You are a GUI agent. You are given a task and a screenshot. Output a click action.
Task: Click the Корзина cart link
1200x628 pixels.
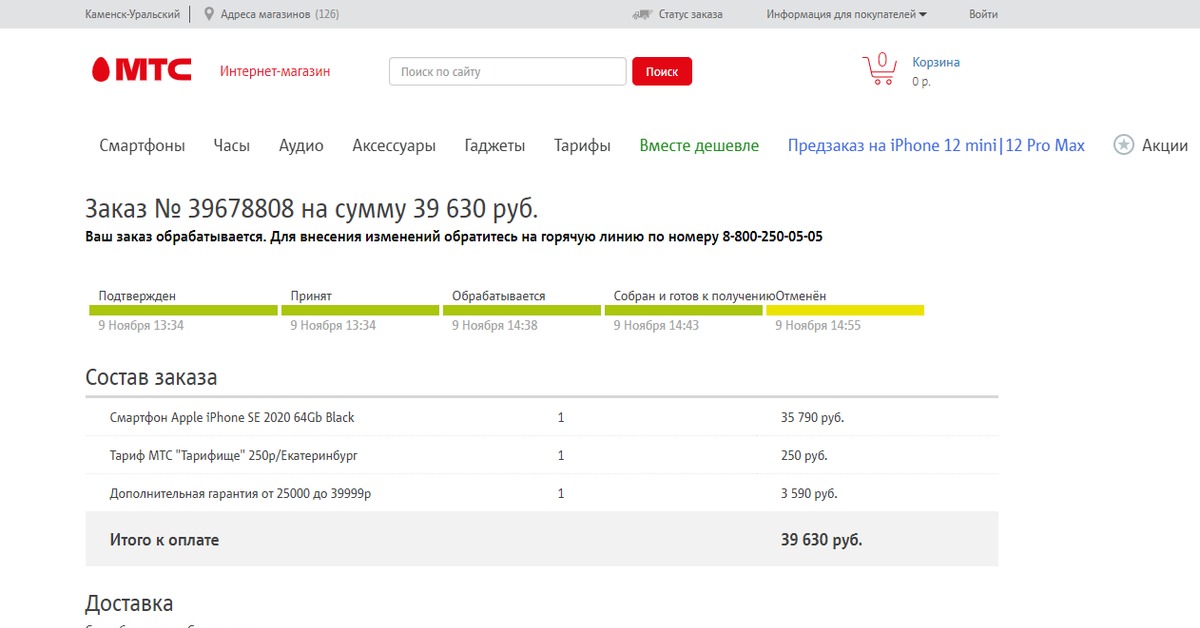tap(935, 62)
